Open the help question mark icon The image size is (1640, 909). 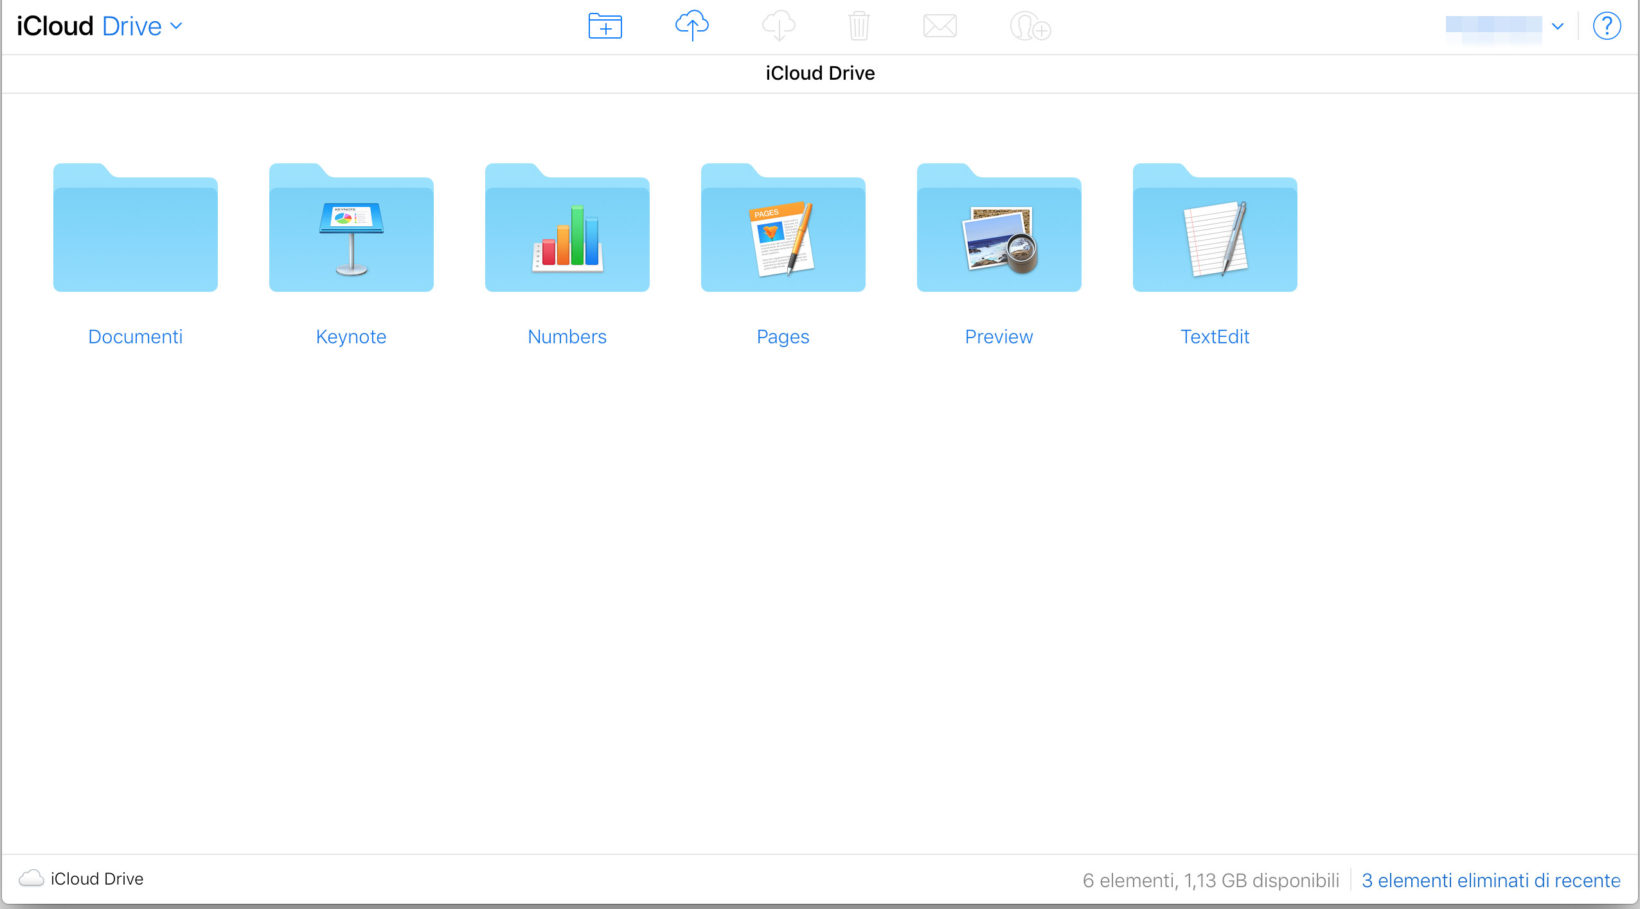[x=1607, y=26]
